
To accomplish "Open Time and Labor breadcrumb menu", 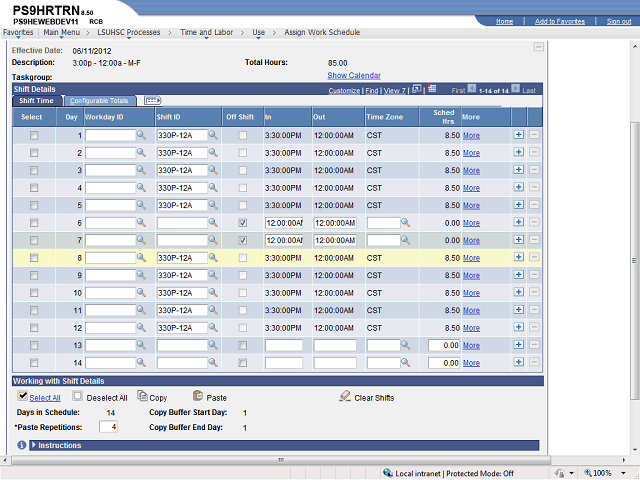I will point(207,33).
